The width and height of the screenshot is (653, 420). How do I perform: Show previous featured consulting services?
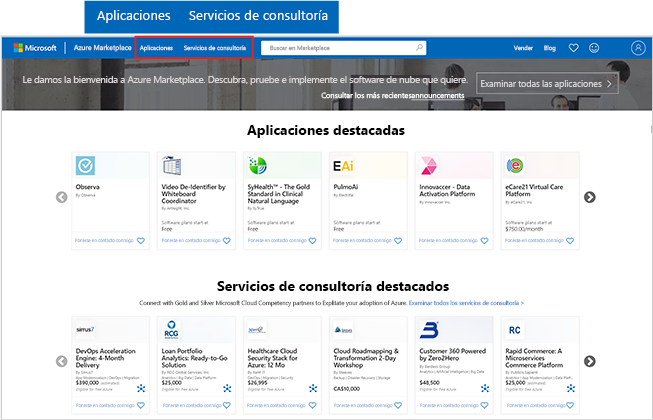62,361
